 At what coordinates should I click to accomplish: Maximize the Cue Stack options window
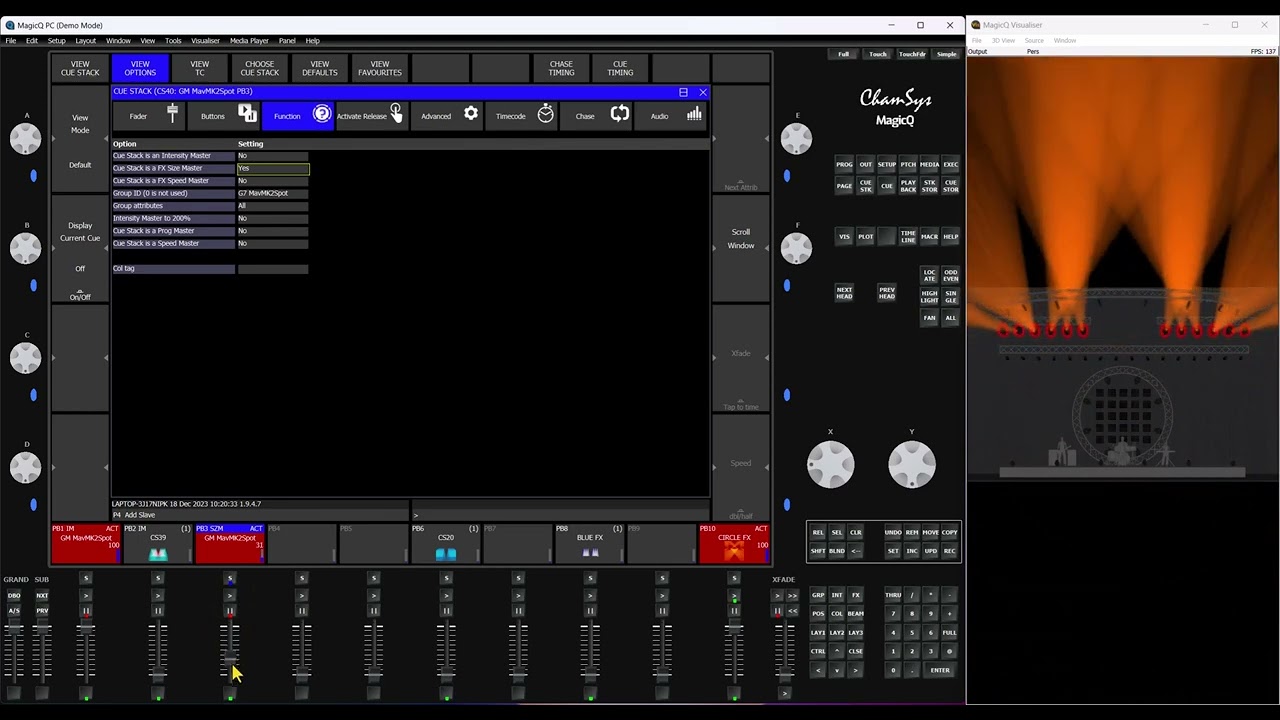[683, 92]
